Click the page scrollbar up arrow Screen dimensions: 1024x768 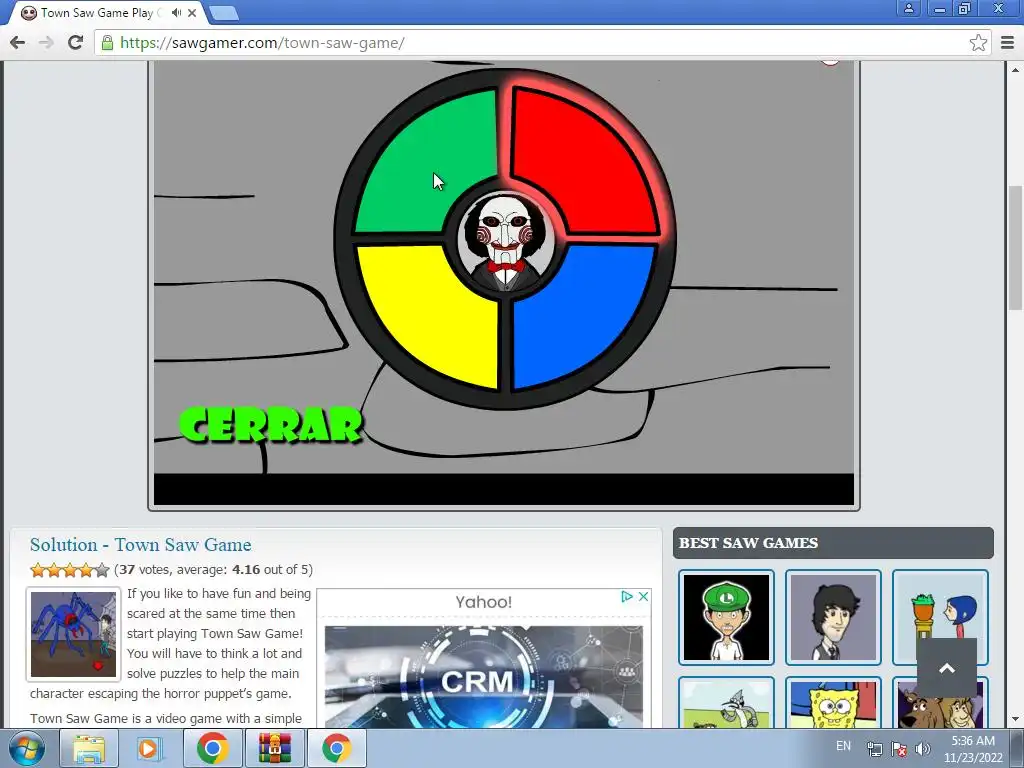tap(1015, 69)
